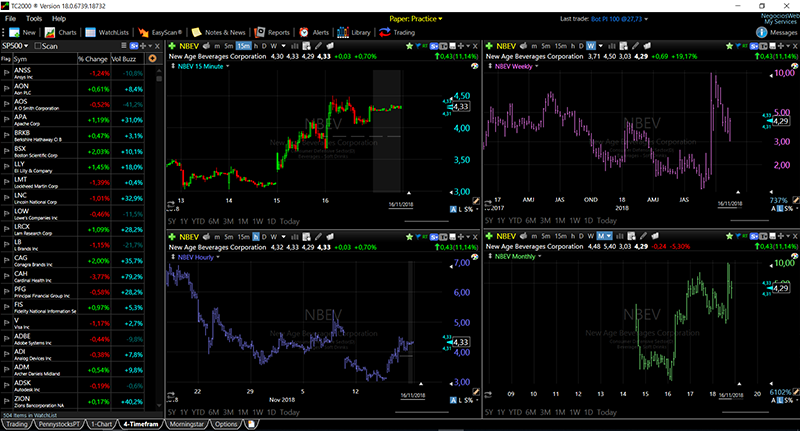
Task: Open SP500 watchlist dropdown
Action: coord(15,46)
